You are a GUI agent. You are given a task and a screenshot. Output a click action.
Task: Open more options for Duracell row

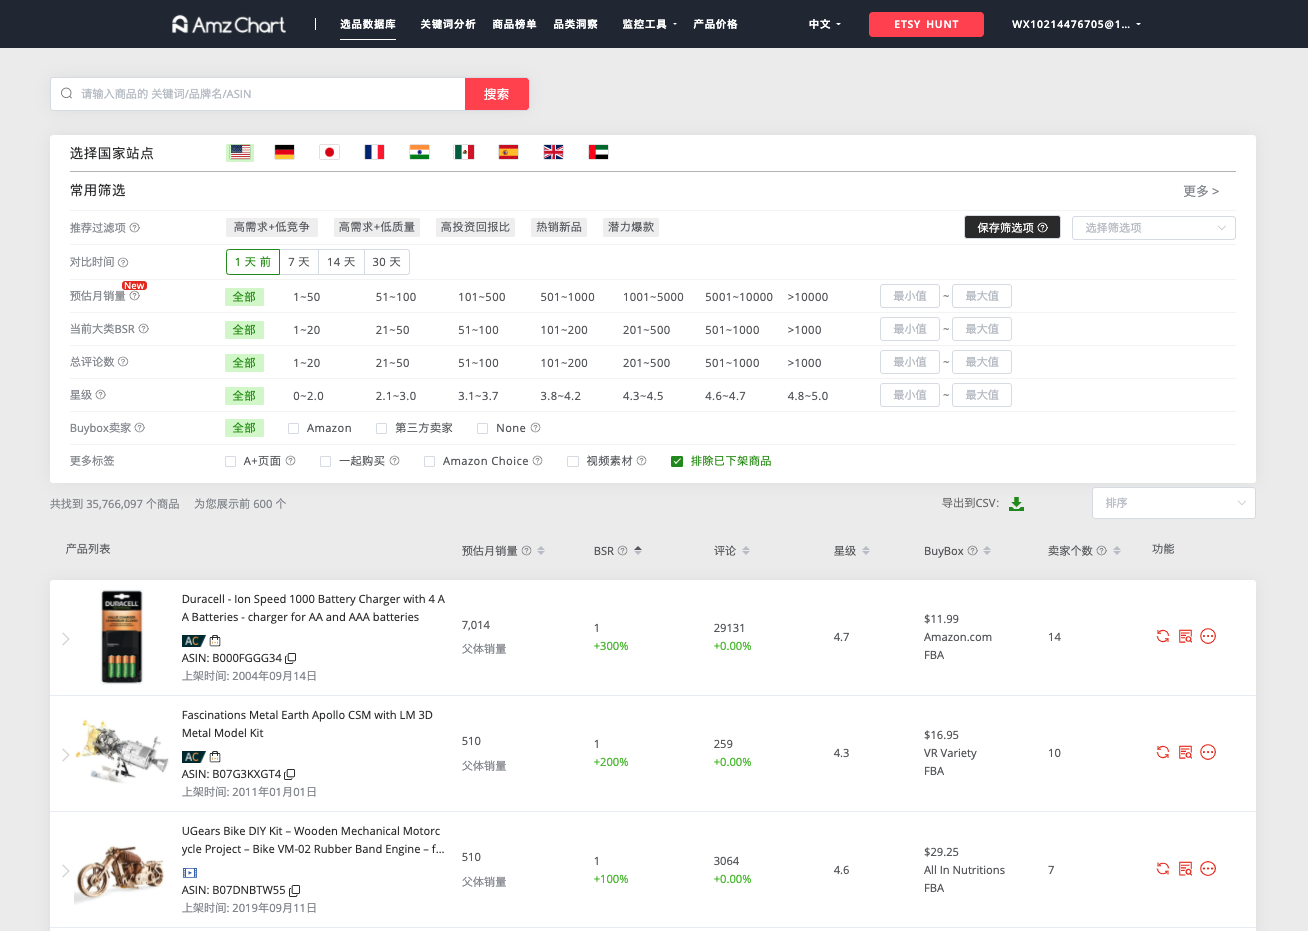[x=1208, y=636]
